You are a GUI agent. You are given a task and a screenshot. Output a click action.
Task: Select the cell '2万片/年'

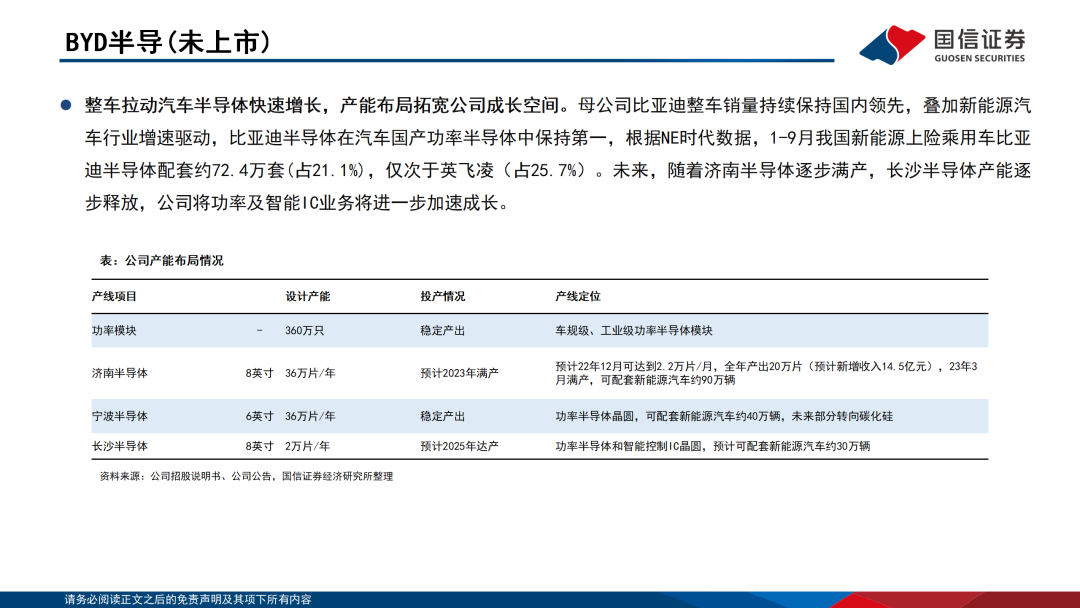307,446
